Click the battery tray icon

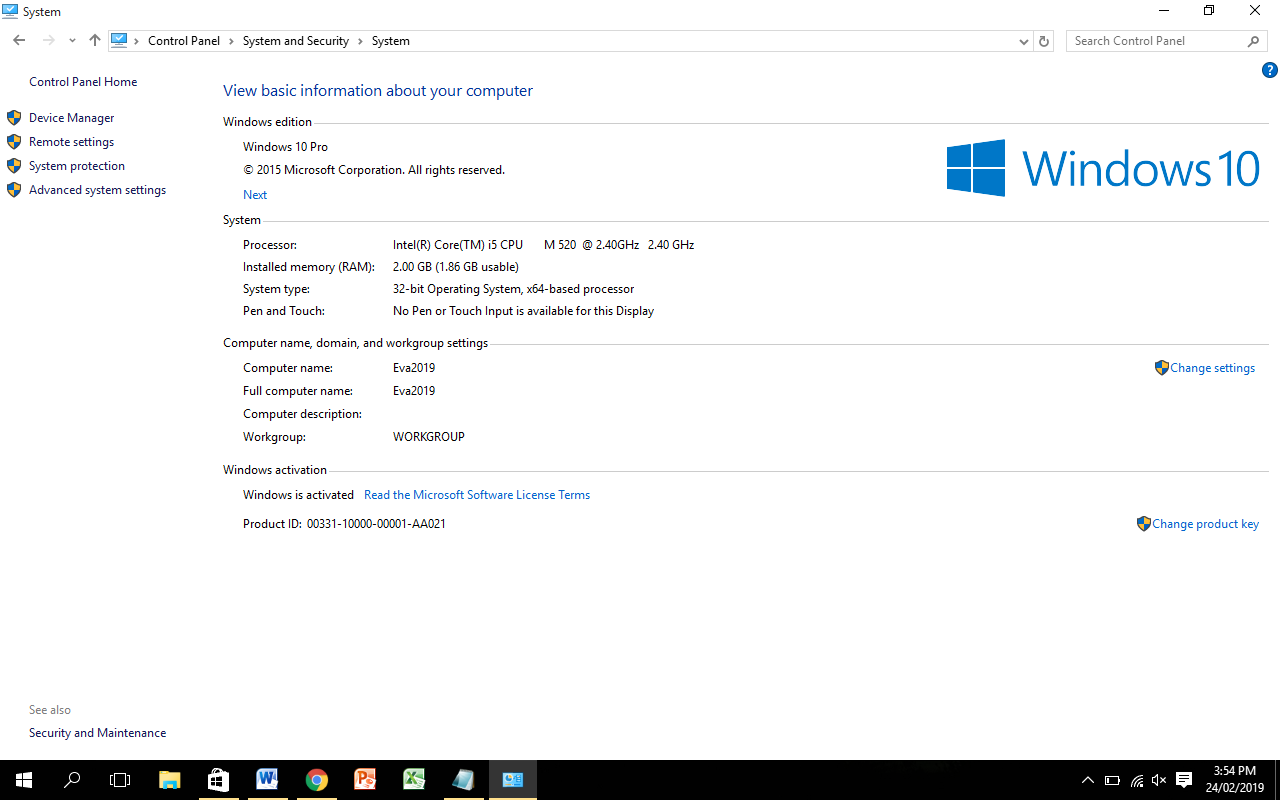point(1112,780)
